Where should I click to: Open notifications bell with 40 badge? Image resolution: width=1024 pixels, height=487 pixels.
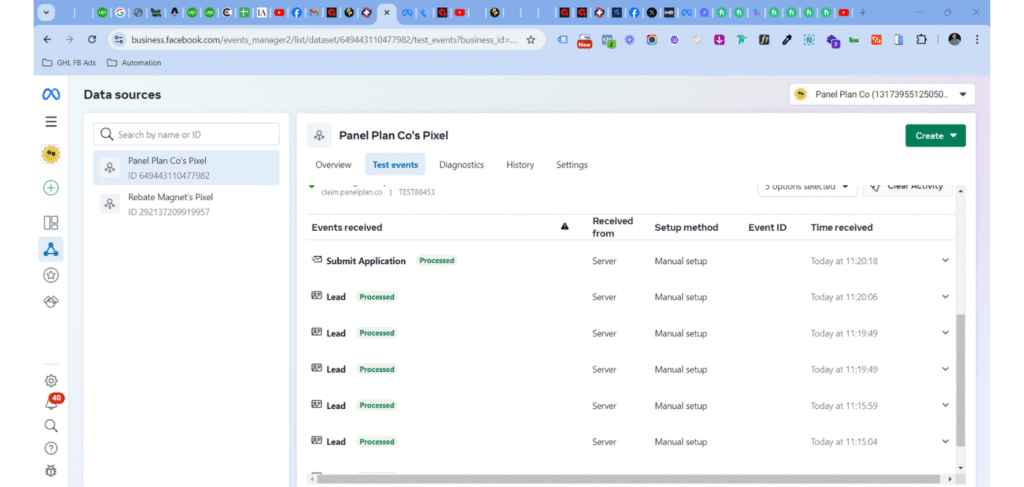(x=52, y=402)
